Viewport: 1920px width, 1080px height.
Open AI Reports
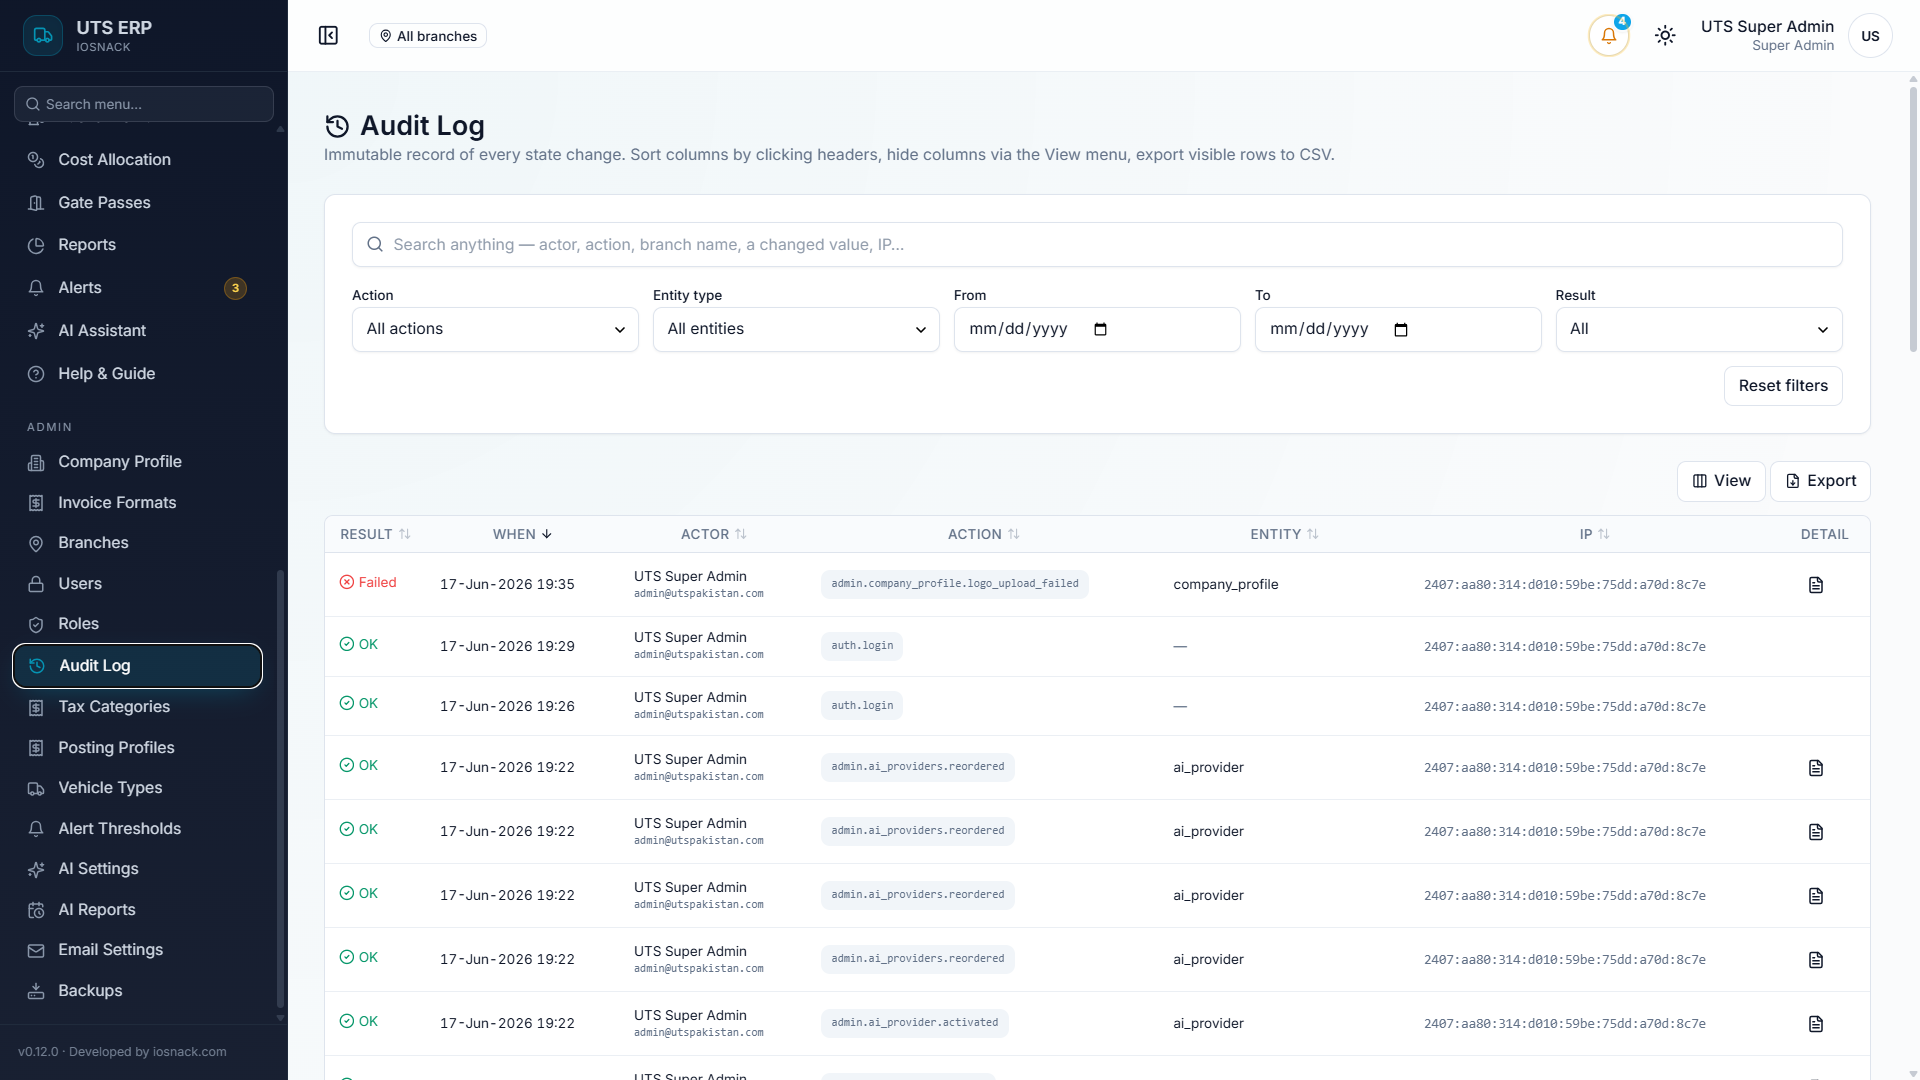pos(138,910)
